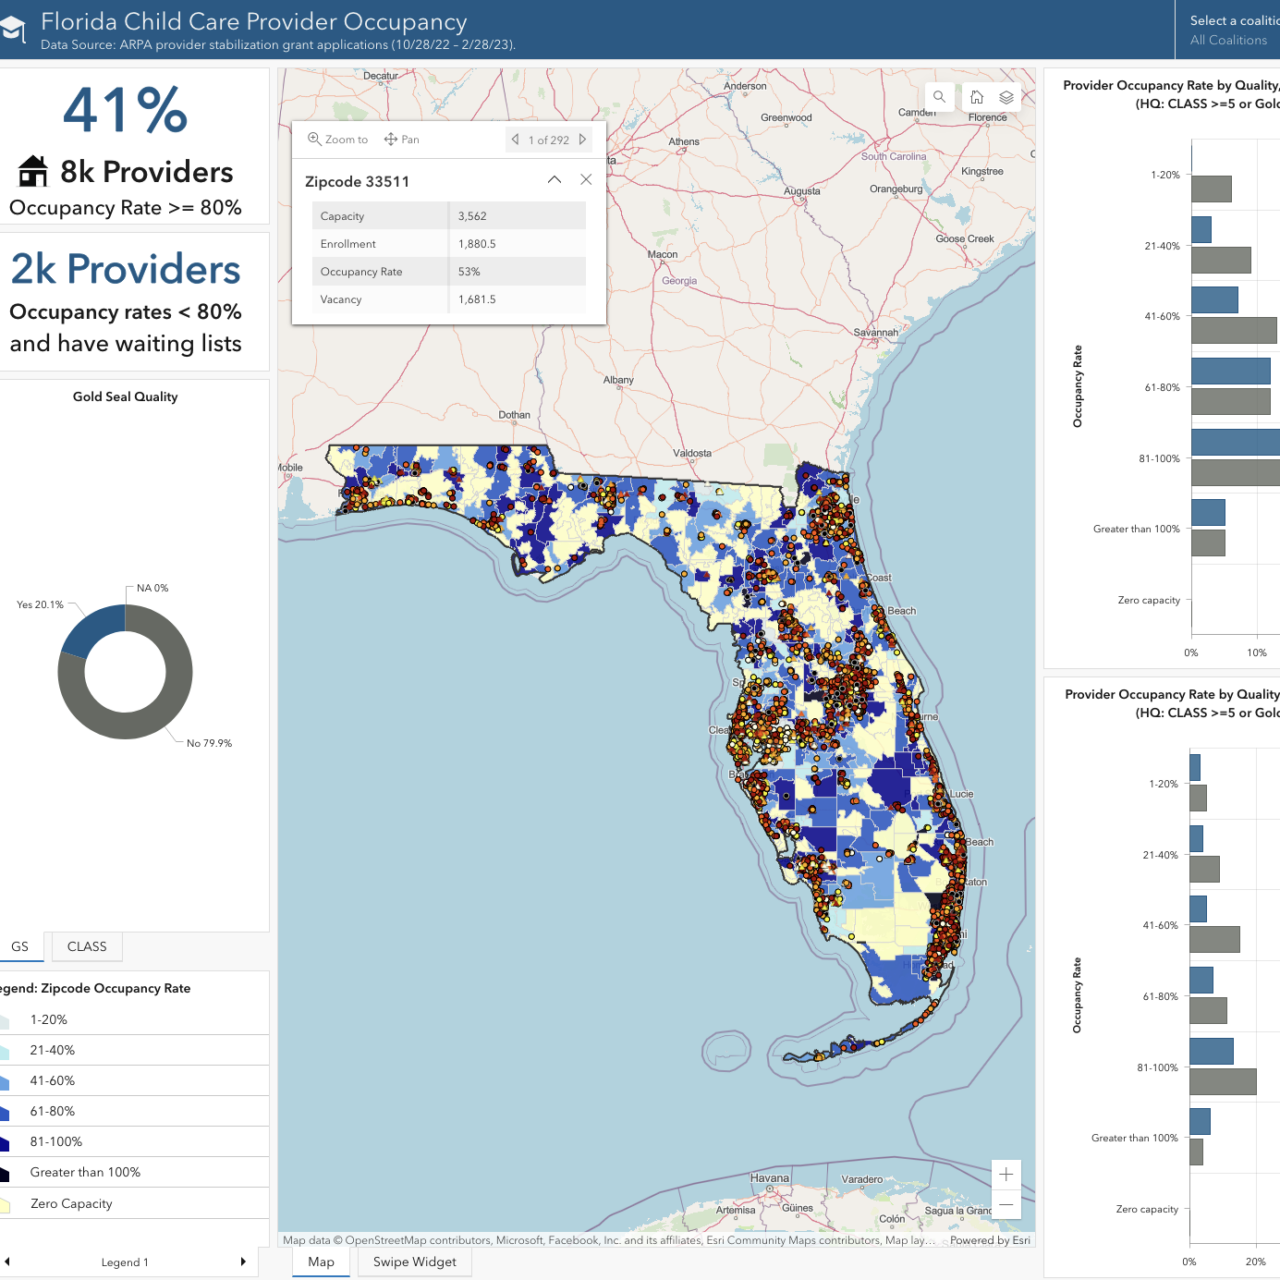Reset map to home extent

point(976,97)
